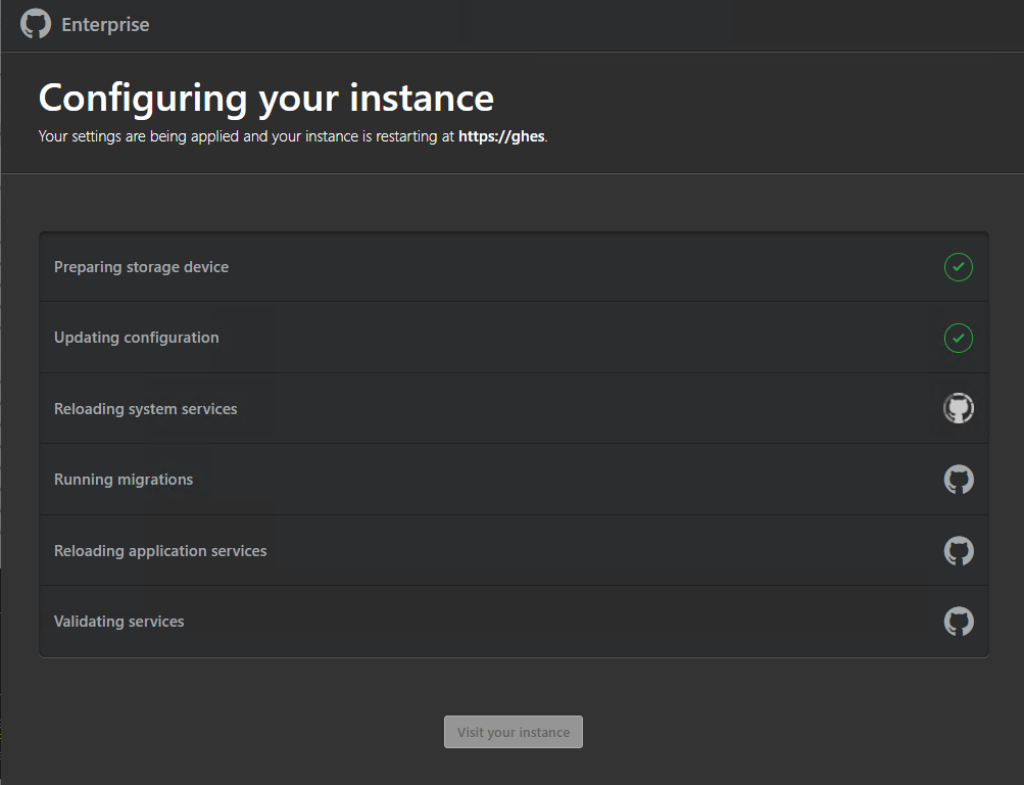Click Octocat icon for Validating services

click(959, 621)
